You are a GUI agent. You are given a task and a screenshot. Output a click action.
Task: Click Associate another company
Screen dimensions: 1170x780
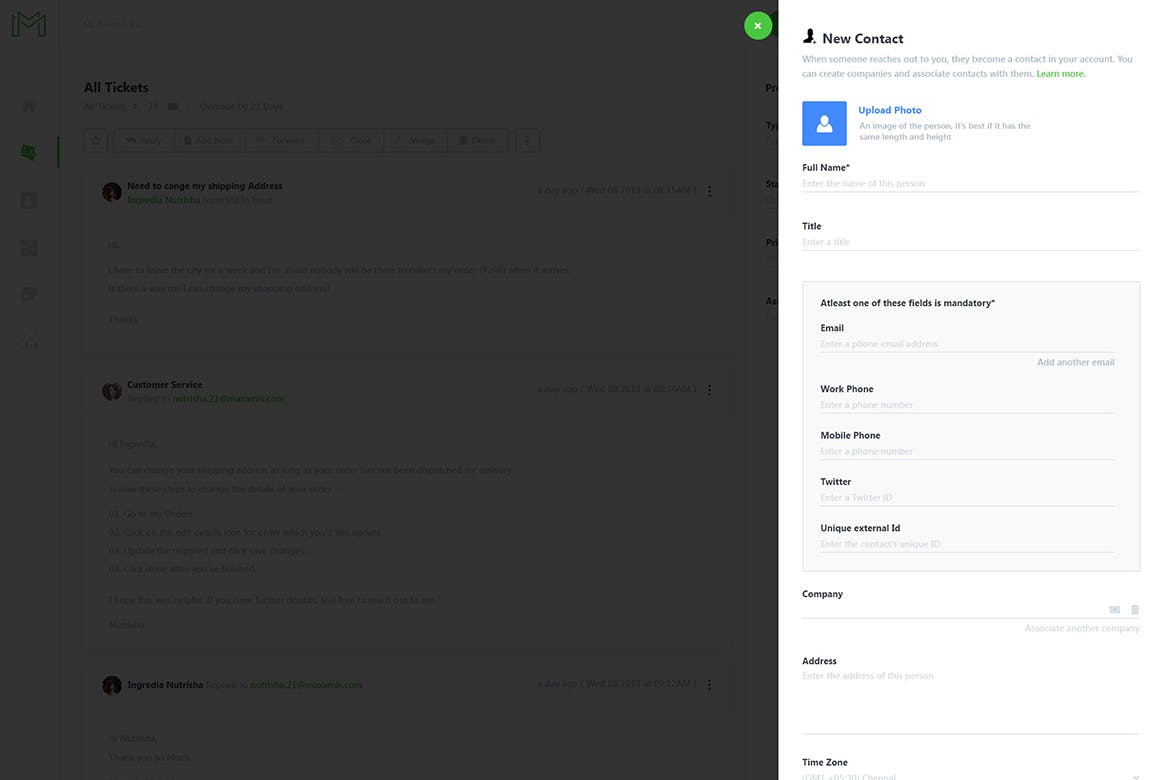click(x=1081, y=628)
